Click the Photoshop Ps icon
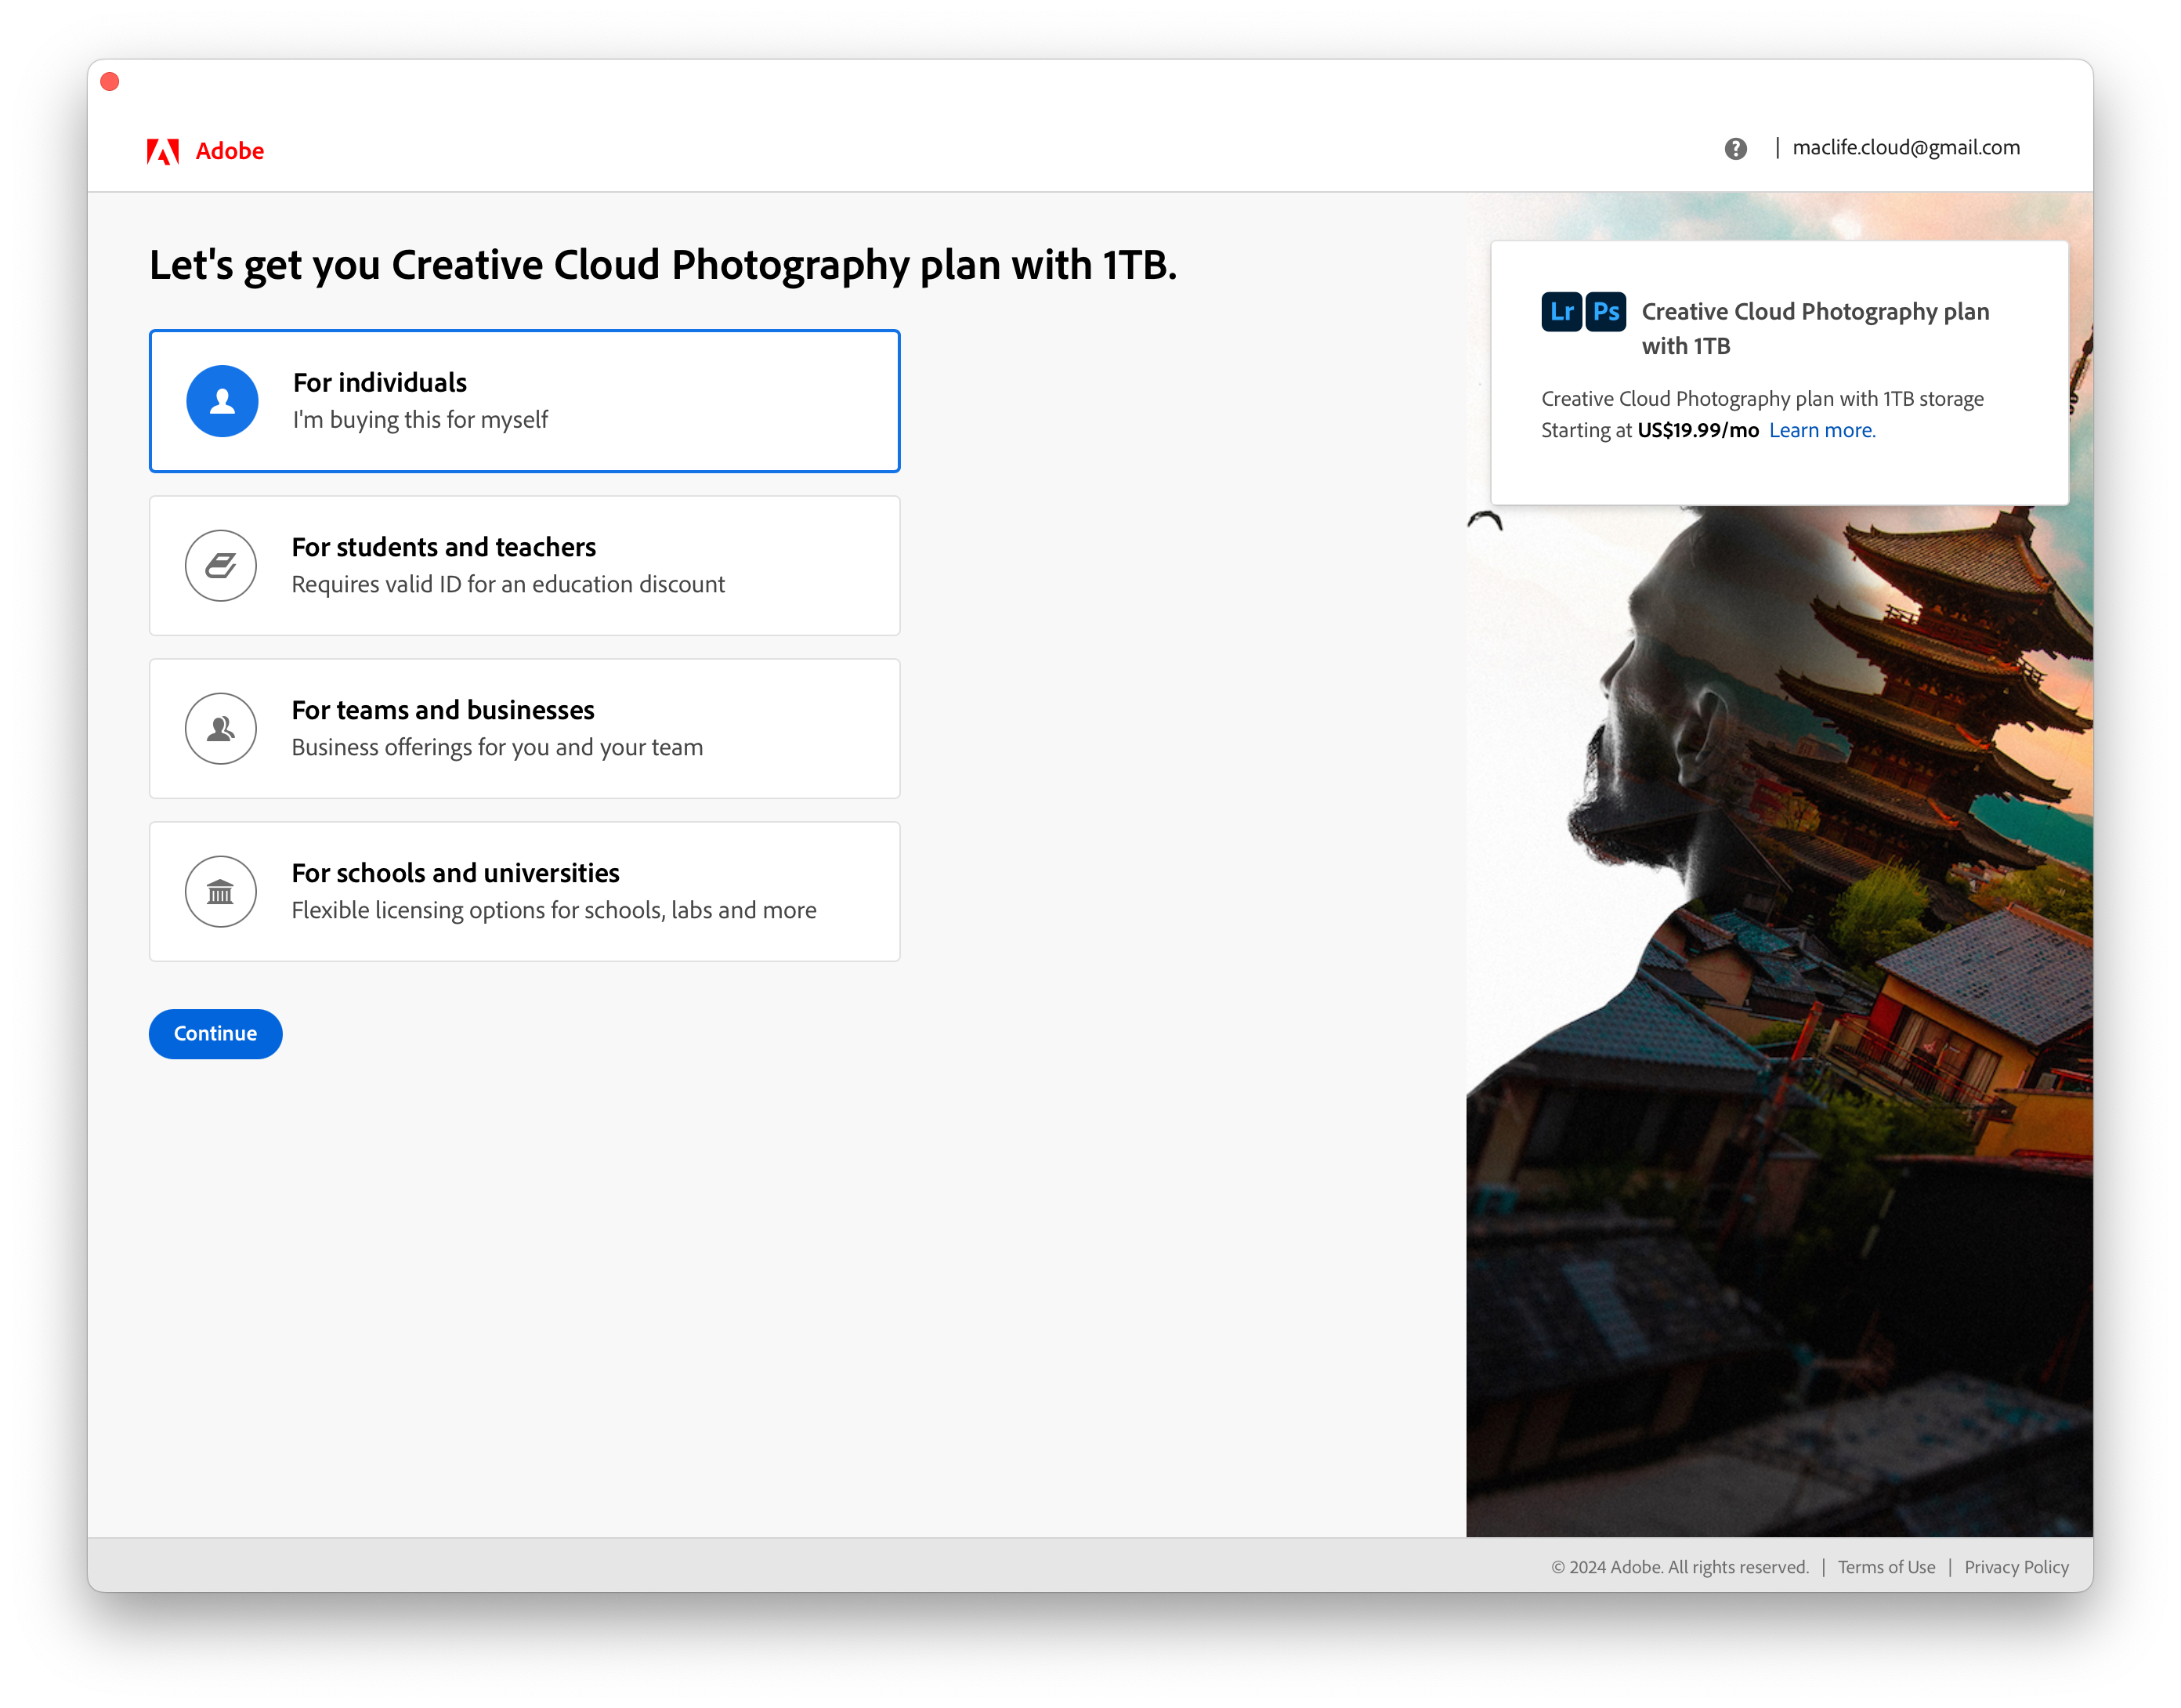Viewport: 2181px width, 1708px height. click(1606, 312)
